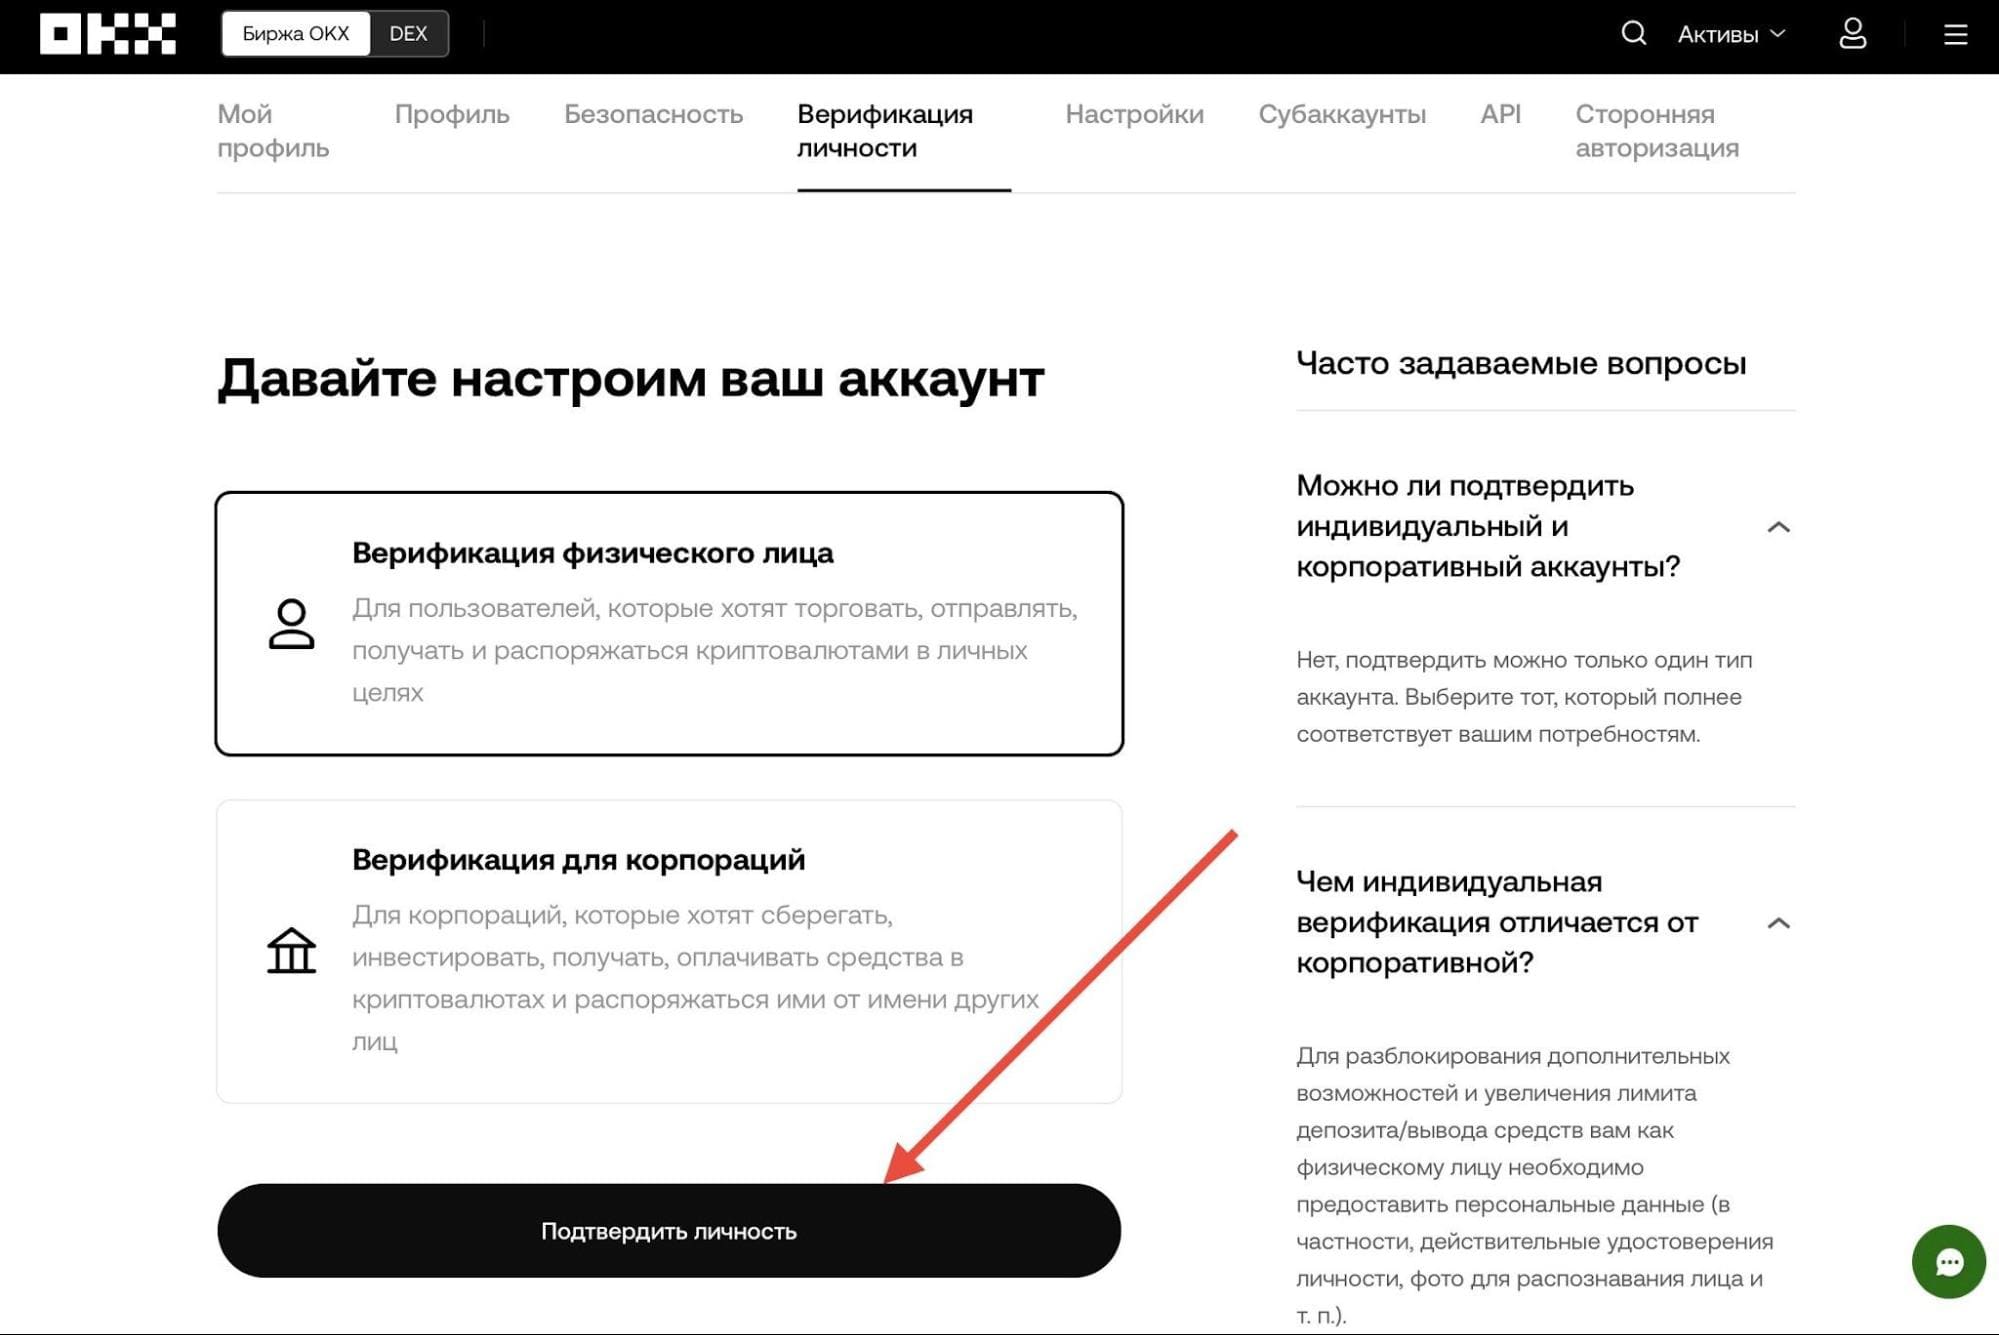Click the FAQ answer starting with Для разблокирования

pos(1535,1185)
